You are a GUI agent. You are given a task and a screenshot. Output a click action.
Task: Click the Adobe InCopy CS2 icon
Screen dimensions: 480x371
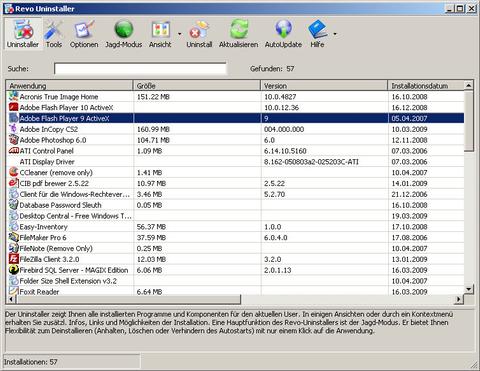[14, 129]
